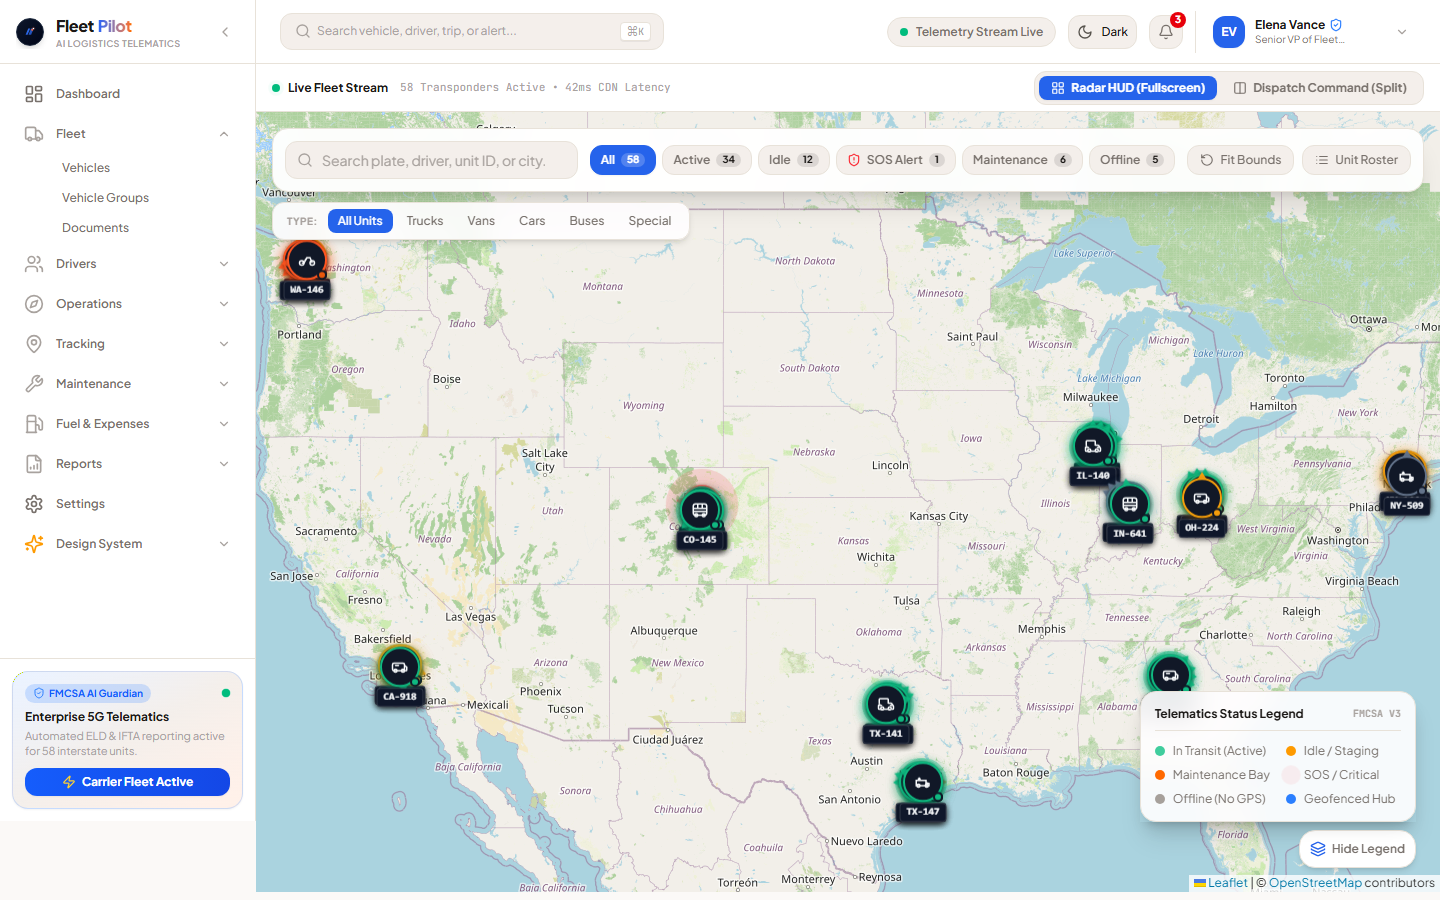Focus the global vehicle and trip search box
The height and width of the screenshot is (900, 1440).
pos(472,32)
